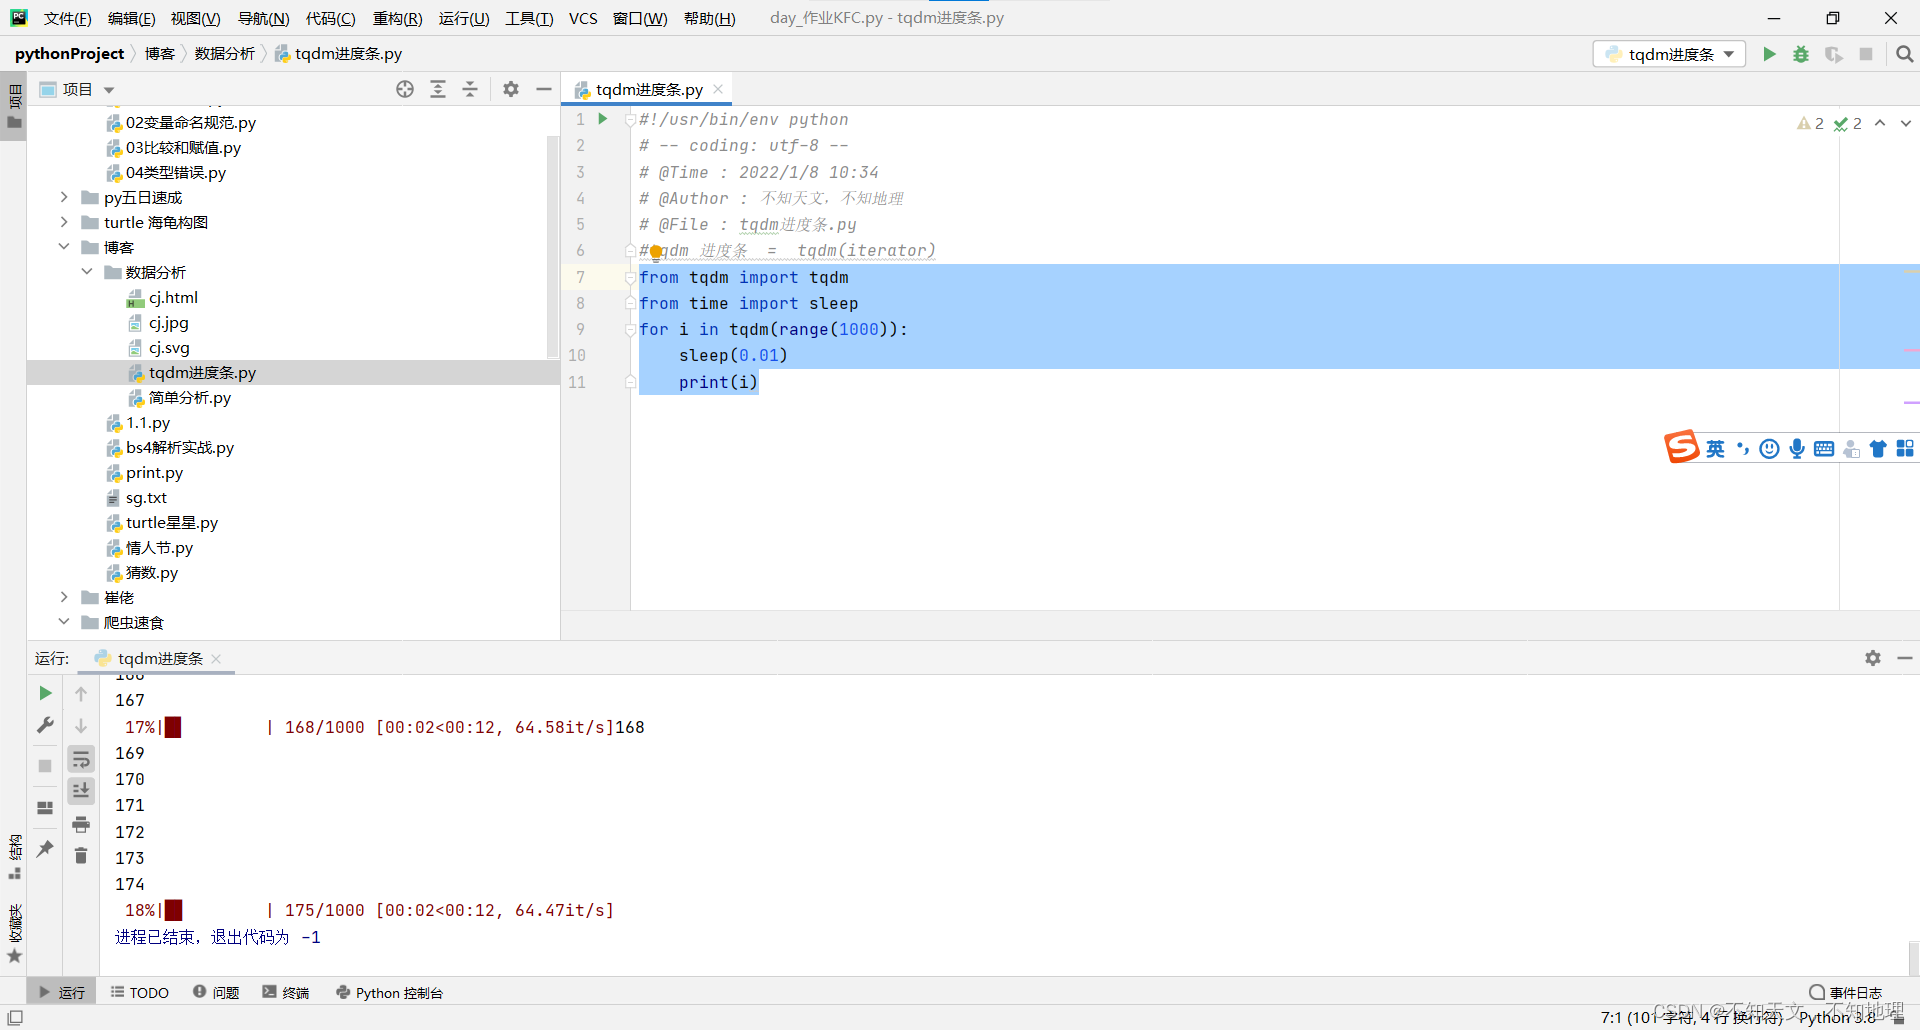Click the stop icon in top toolbar
The image size is (1920, 1030).
point(1866,54)
